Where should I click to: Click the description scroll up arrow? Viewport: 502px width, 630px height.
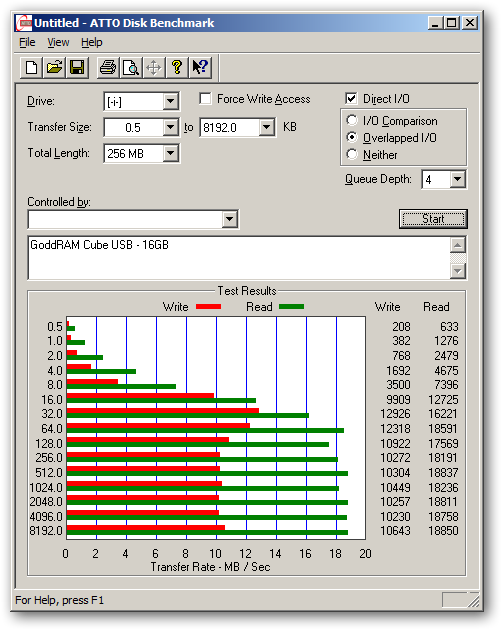pyautogui.click(x=458, y=245)
